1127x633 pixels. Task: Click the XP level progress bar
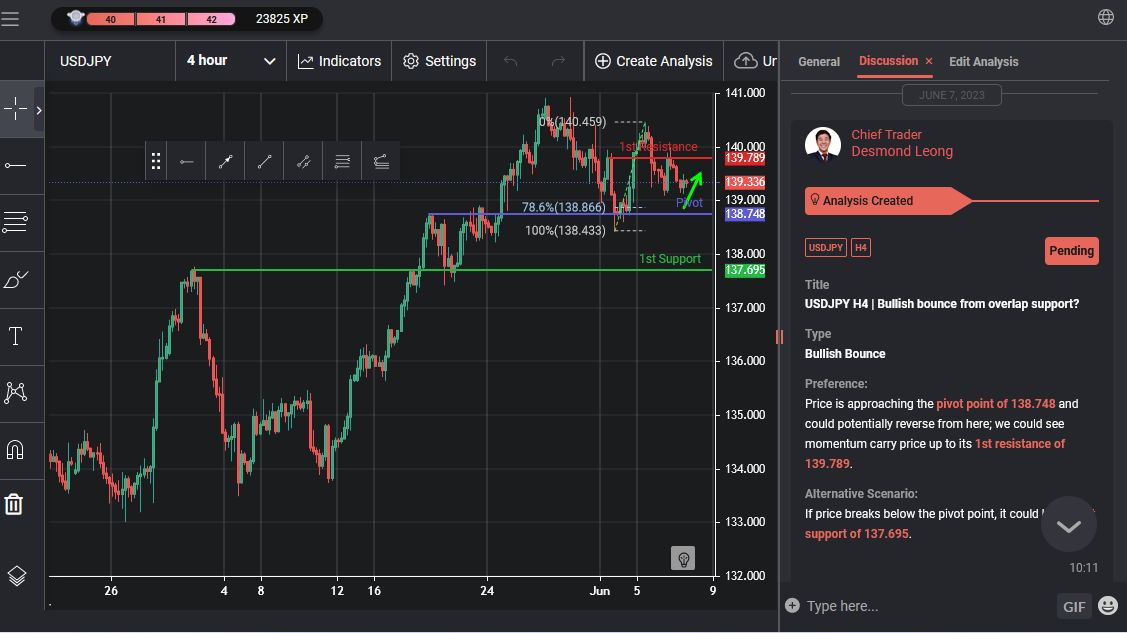tap(161, 19)
